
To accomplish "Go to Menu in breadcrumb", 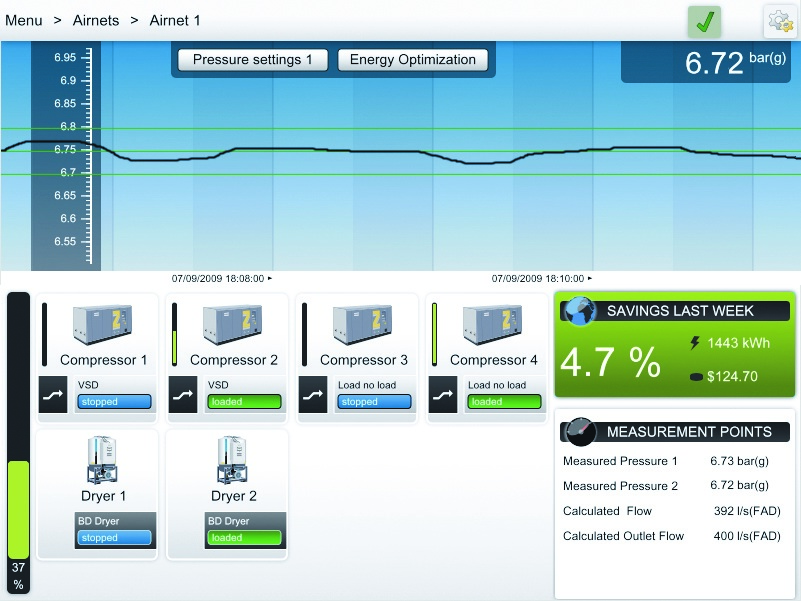I will (x=23, y=20).
